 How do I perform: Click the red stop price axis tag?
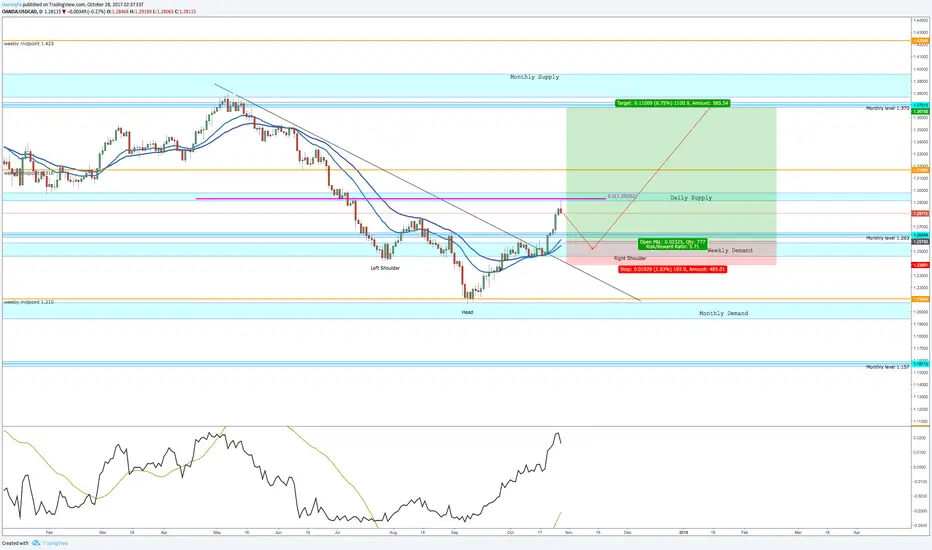tap(920, 265)
